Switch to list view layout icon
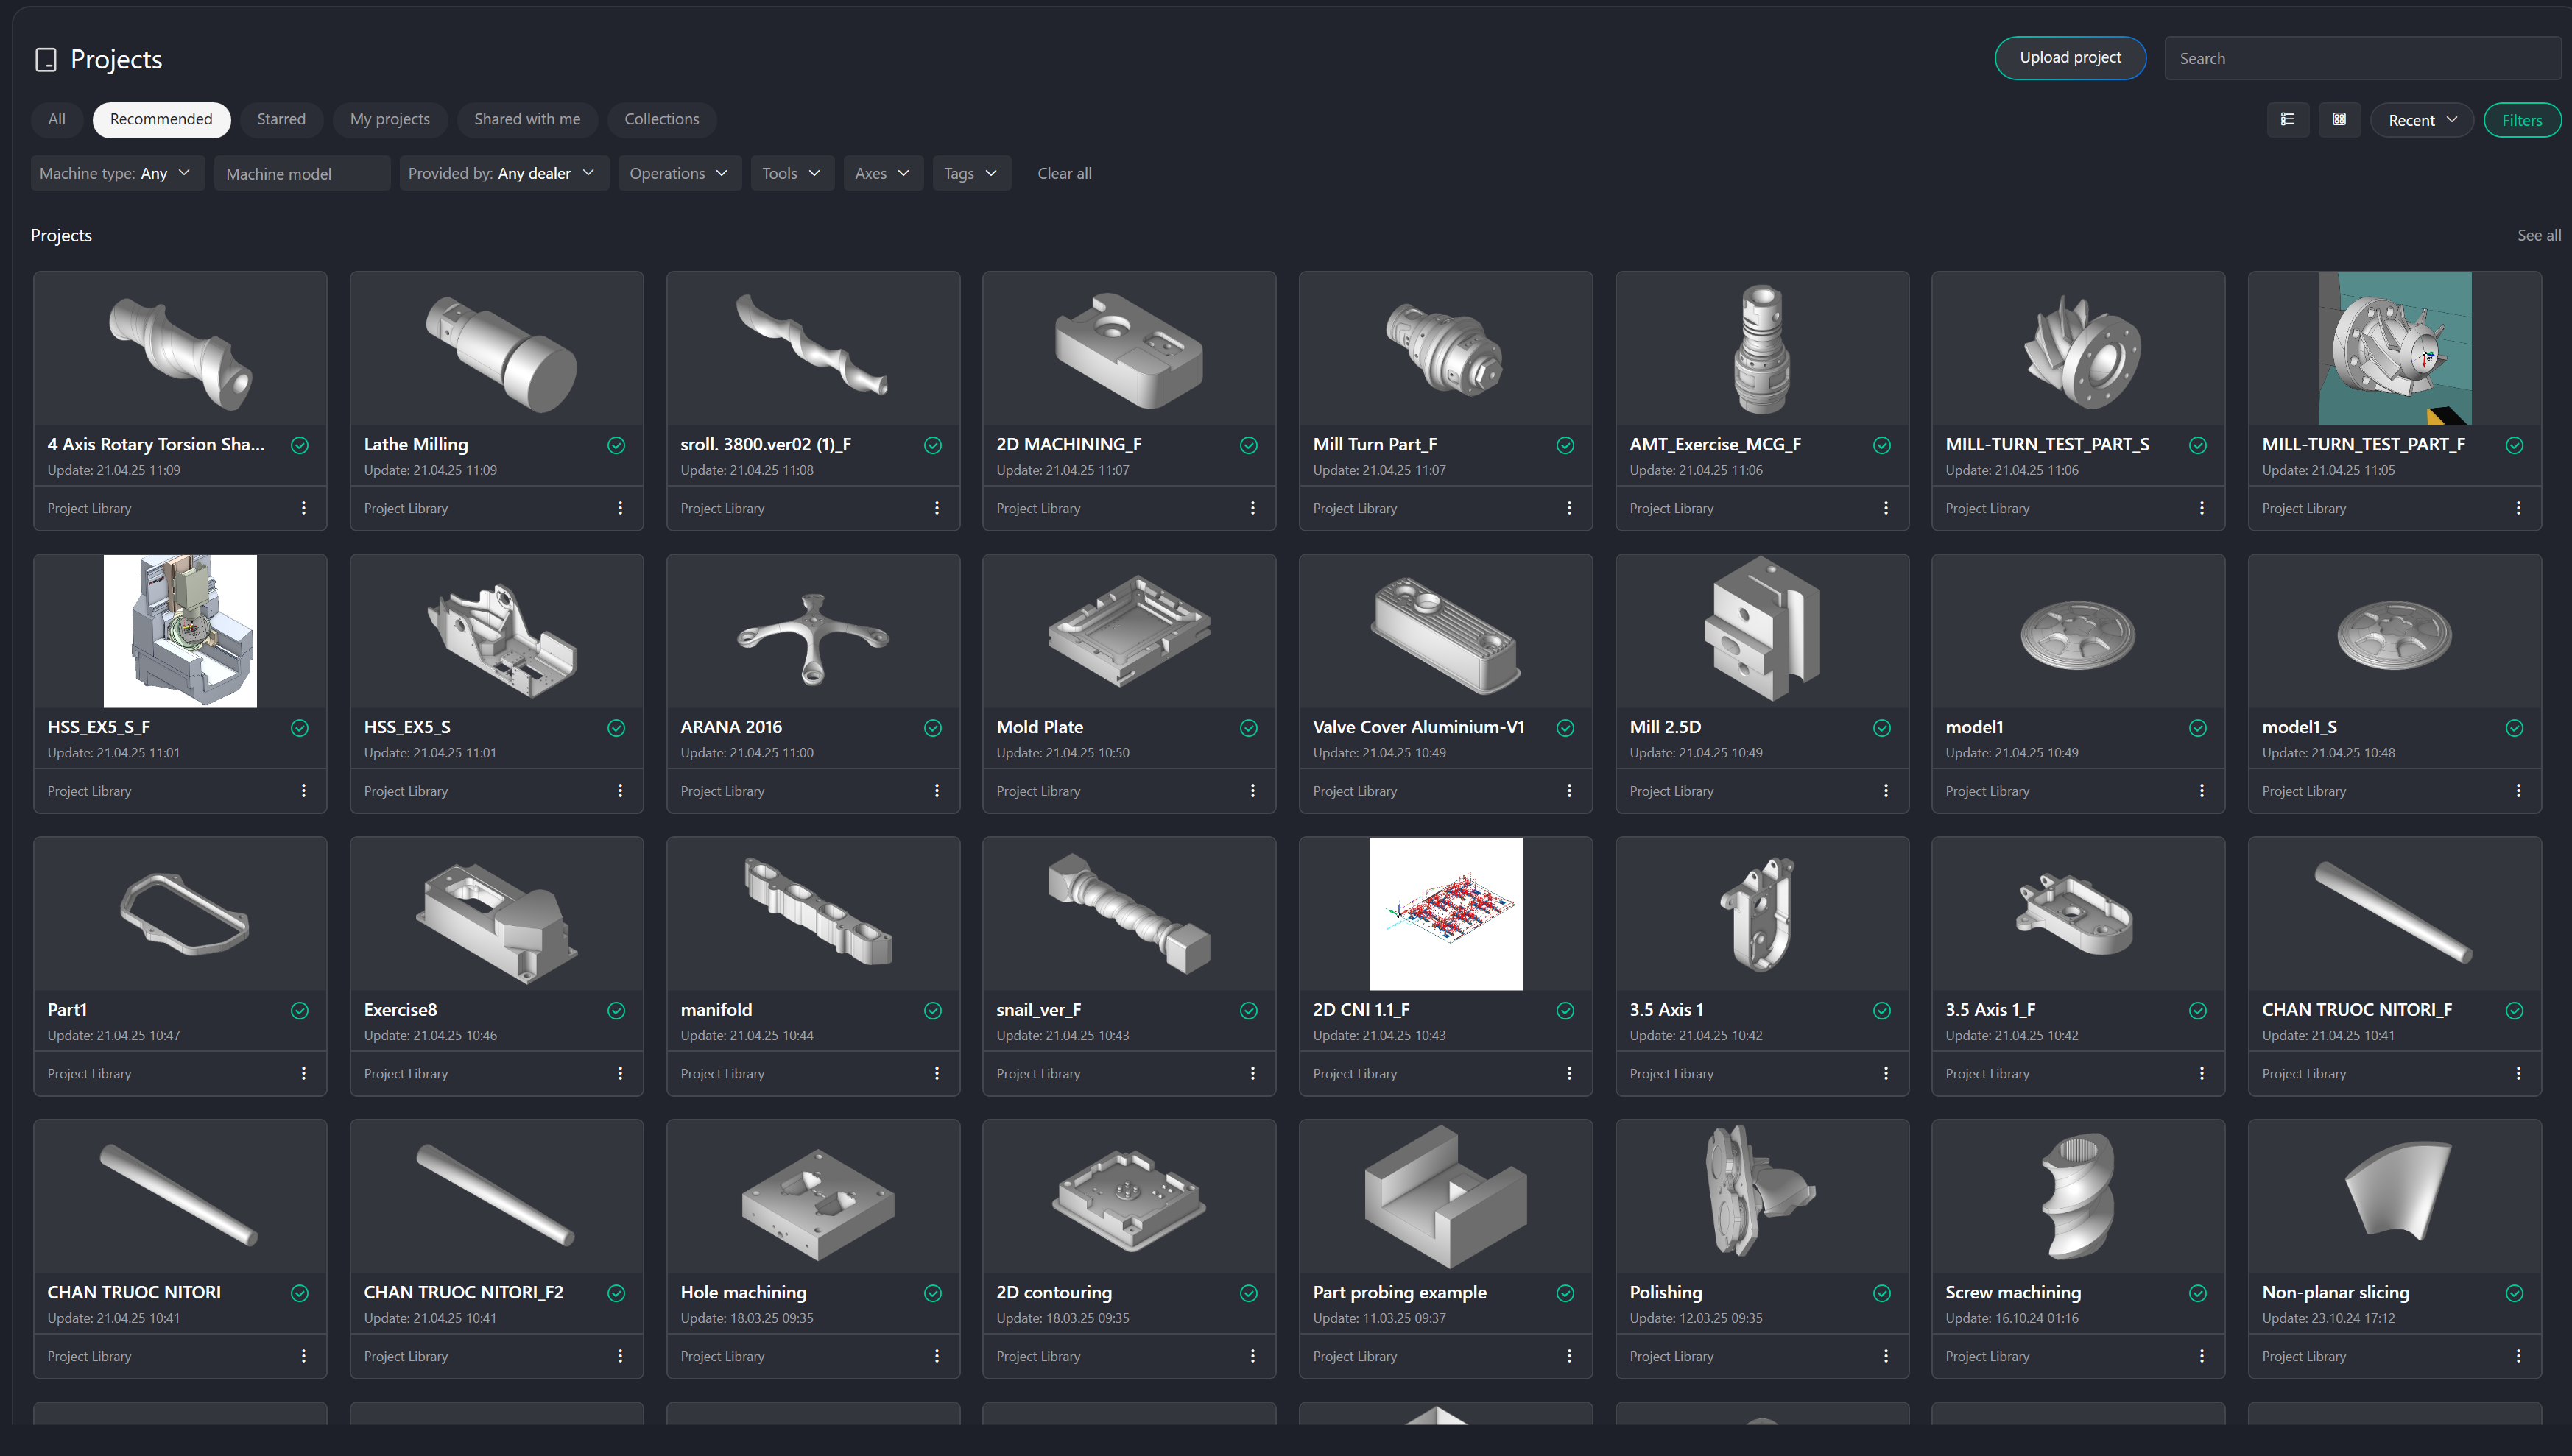The height and width of the screenshot is (1456, 2572). 2287,120
